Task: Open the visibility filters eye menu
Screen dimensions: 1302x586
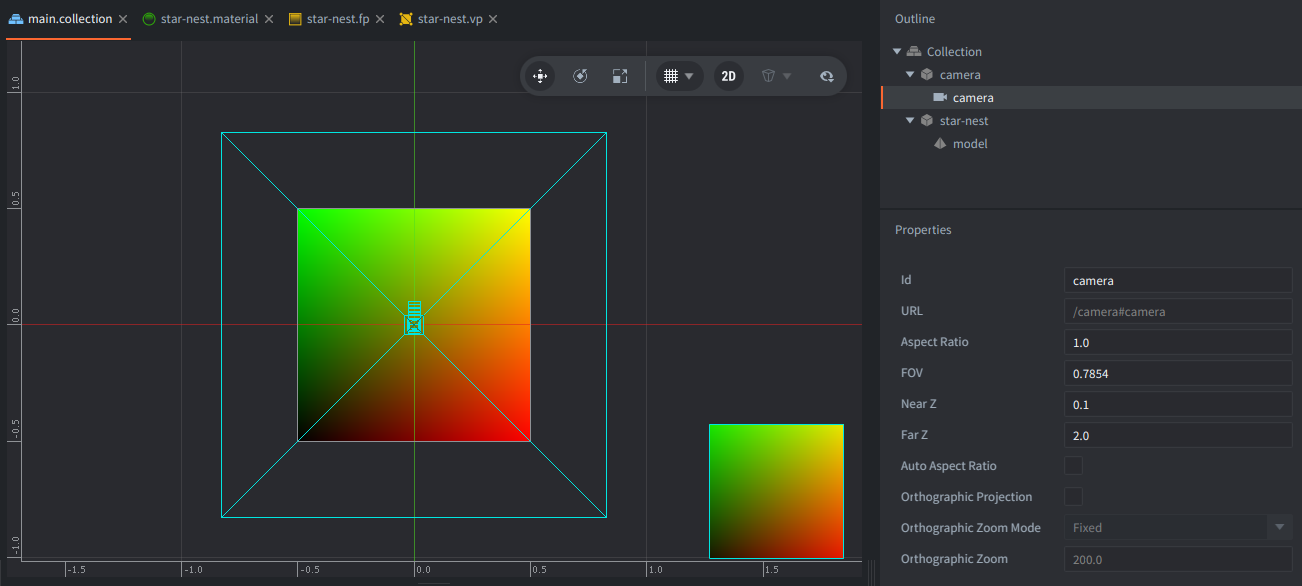Action: (826, 76)
